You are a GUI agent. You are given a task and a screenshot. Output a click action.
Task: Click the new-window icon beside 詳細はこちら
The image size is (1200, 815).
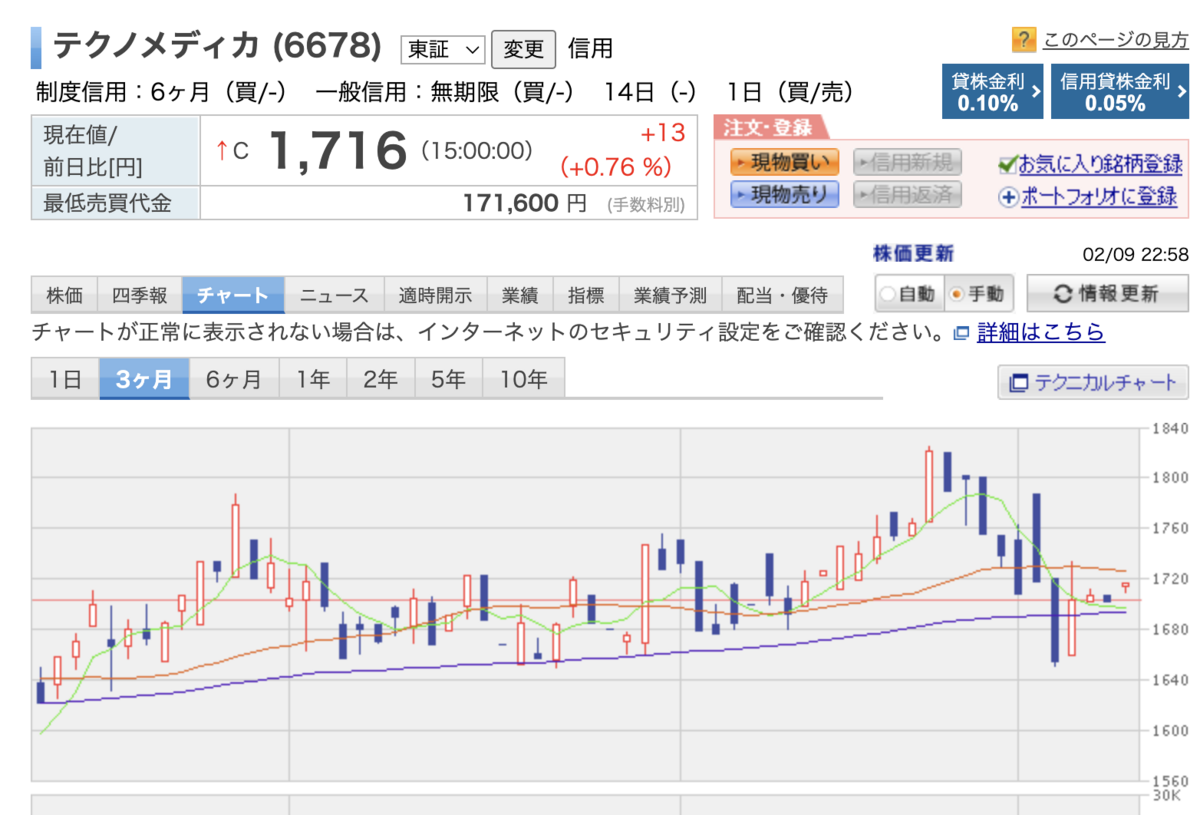961,333
